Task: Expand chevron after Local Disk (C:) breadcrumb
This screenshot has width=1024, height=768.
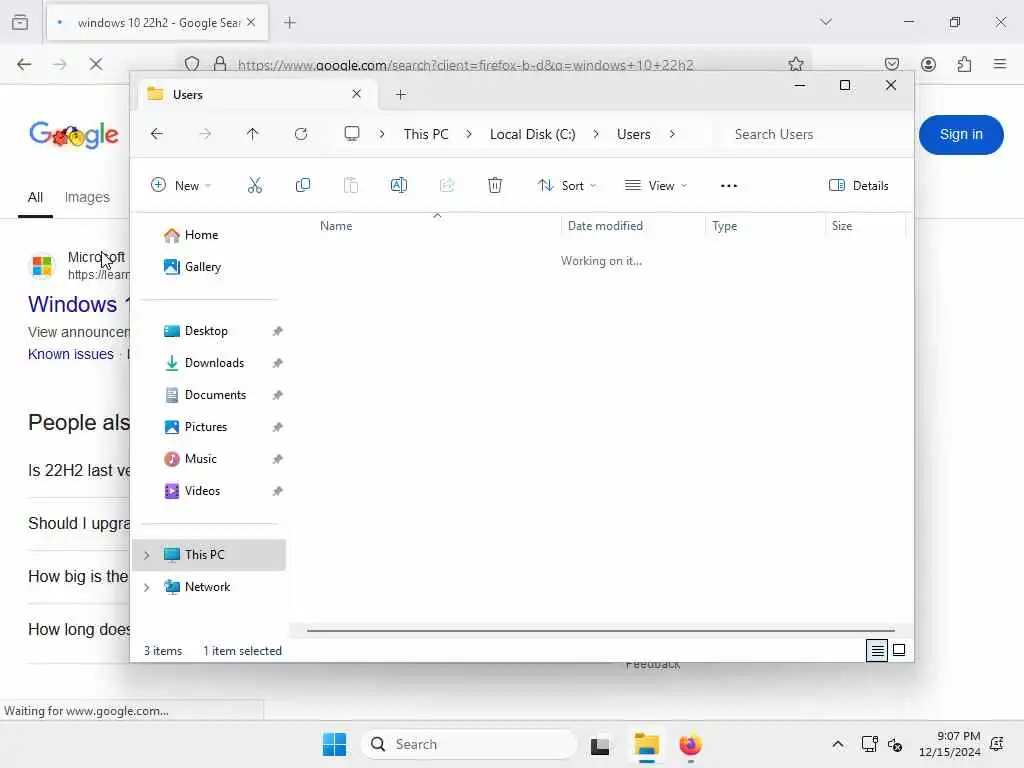Action: (x=596, y=134)
